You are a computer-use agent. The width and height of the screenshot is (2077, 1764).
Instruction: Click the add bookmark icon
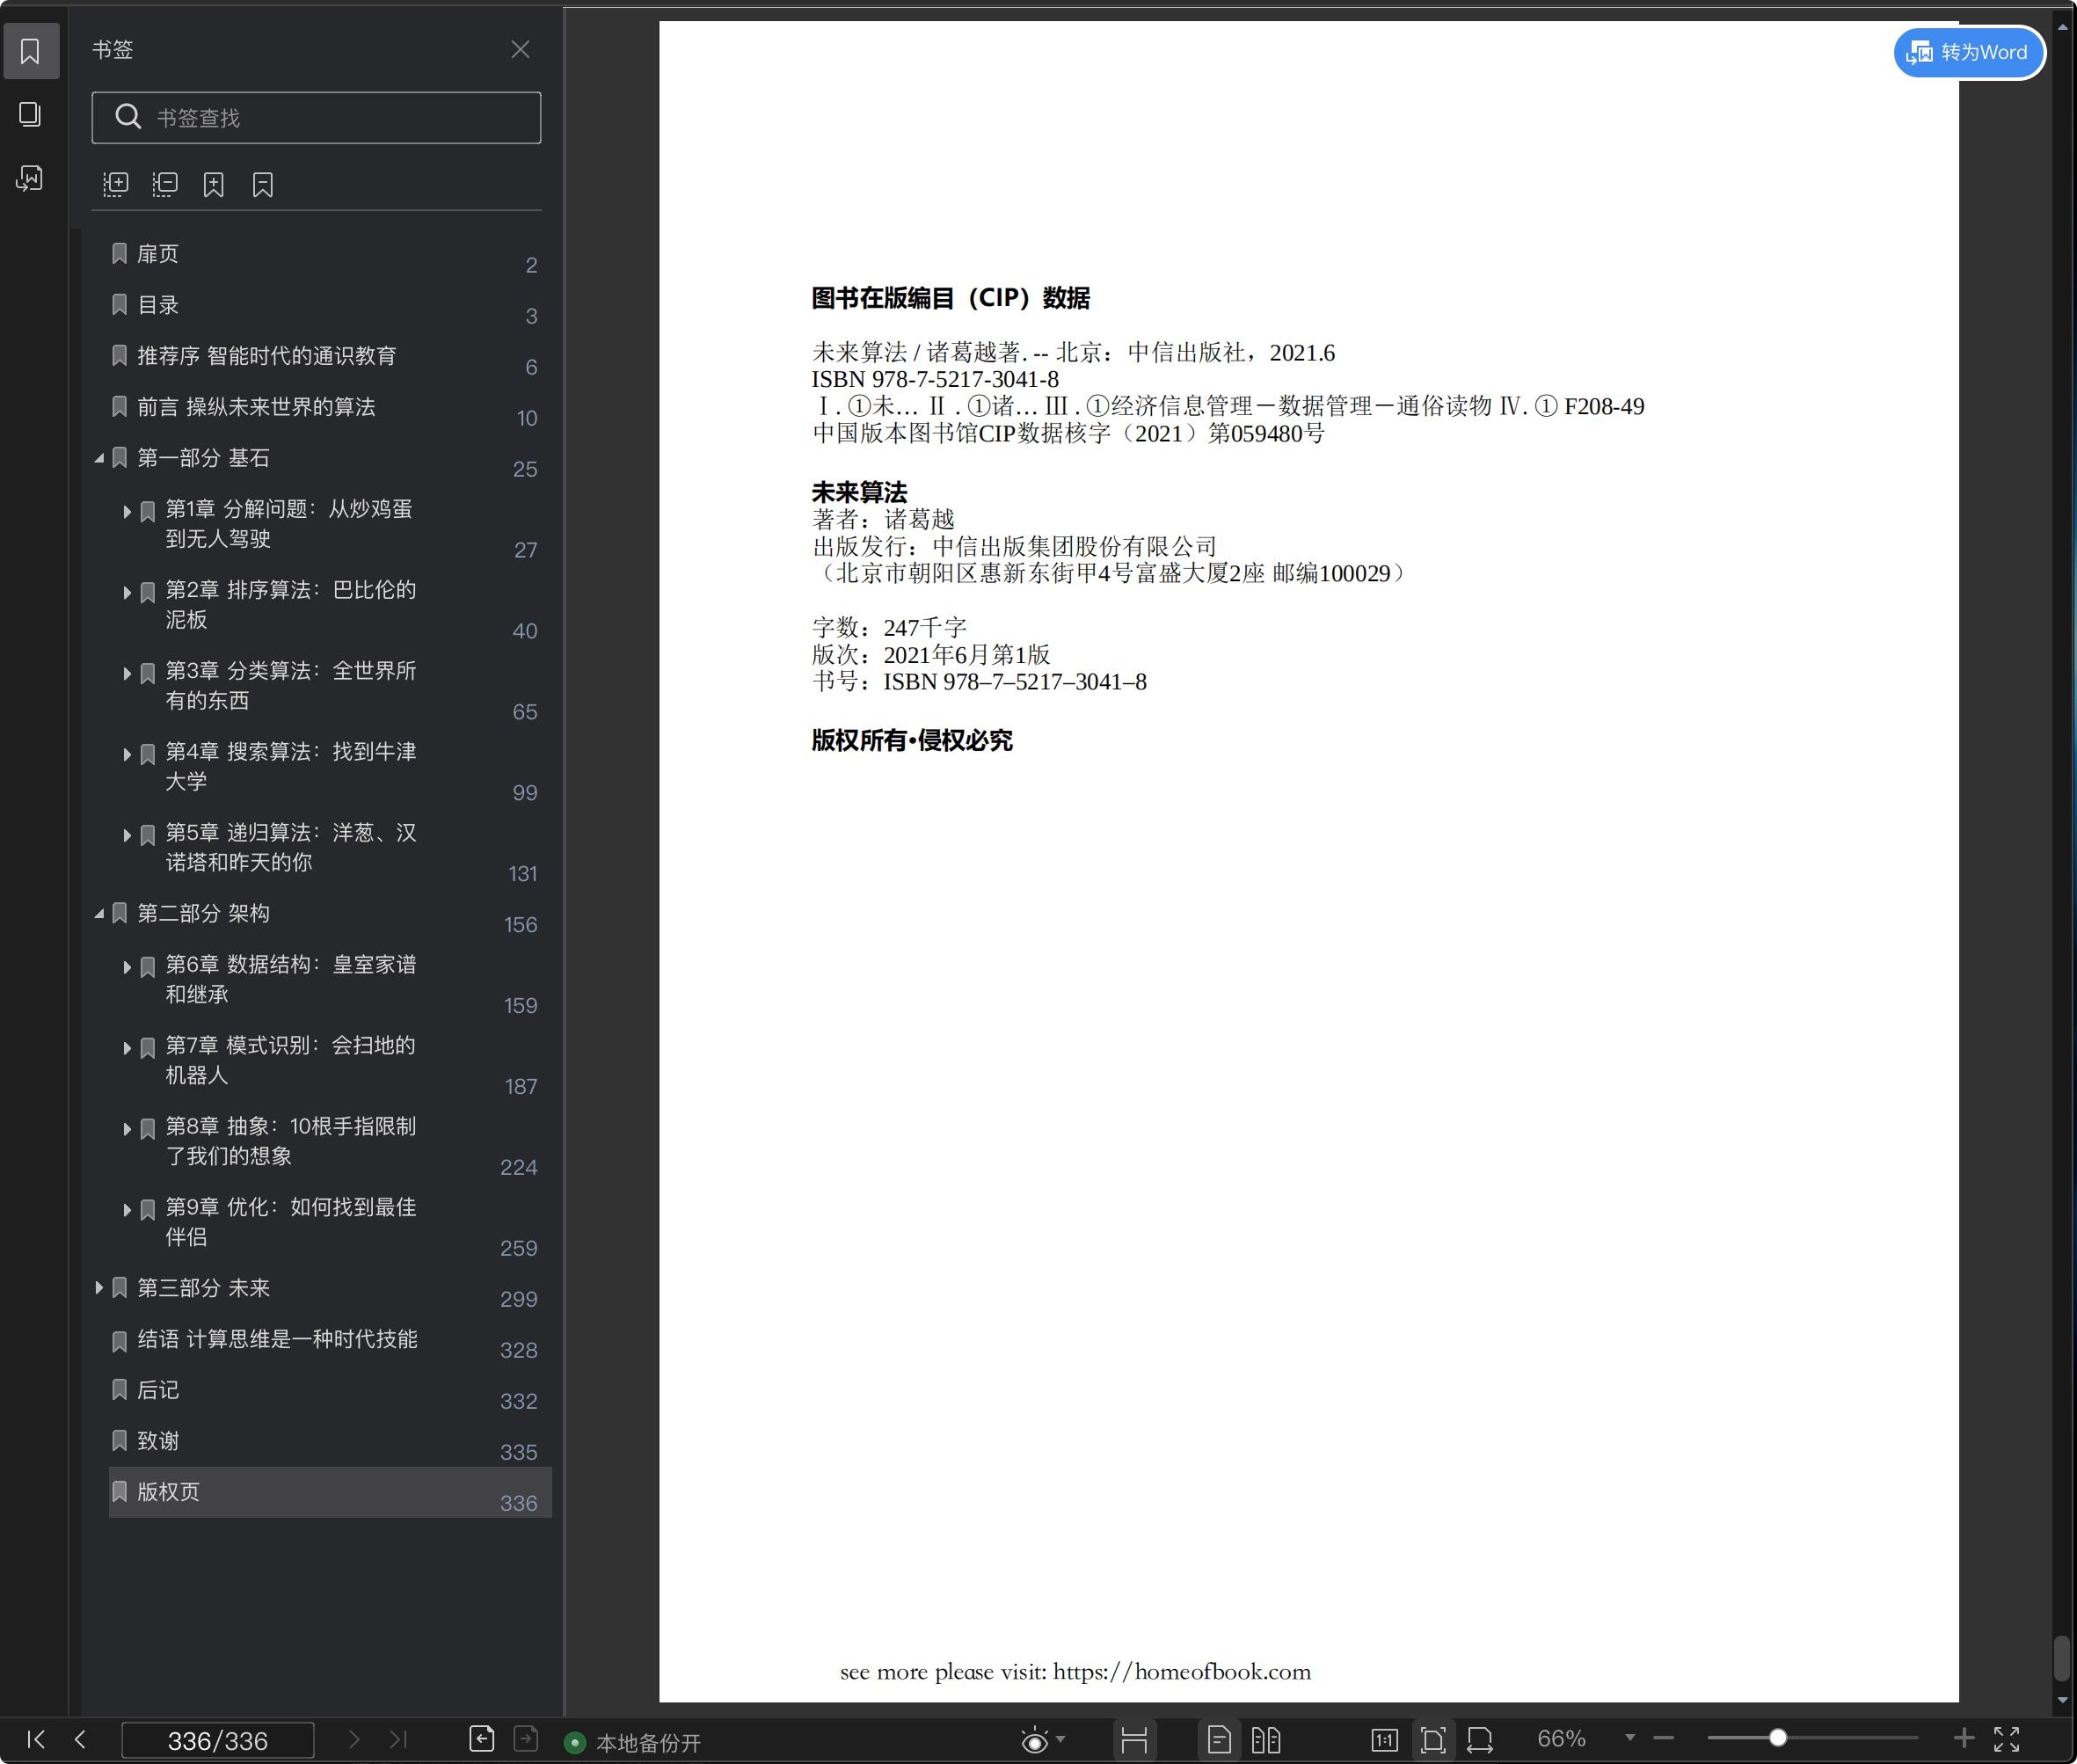coord(214,184)
